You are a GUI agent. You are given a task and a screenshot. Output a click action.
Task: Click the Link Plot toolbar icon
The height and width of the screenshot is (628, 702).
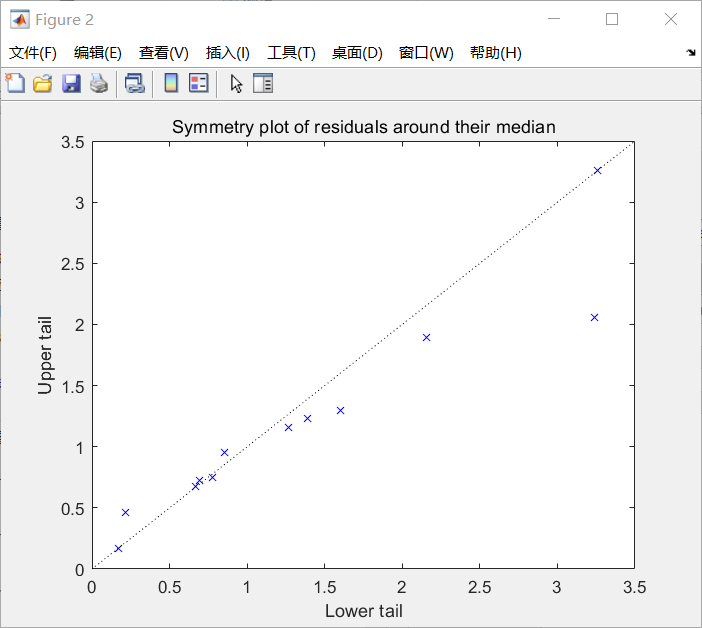pos(134,84)
